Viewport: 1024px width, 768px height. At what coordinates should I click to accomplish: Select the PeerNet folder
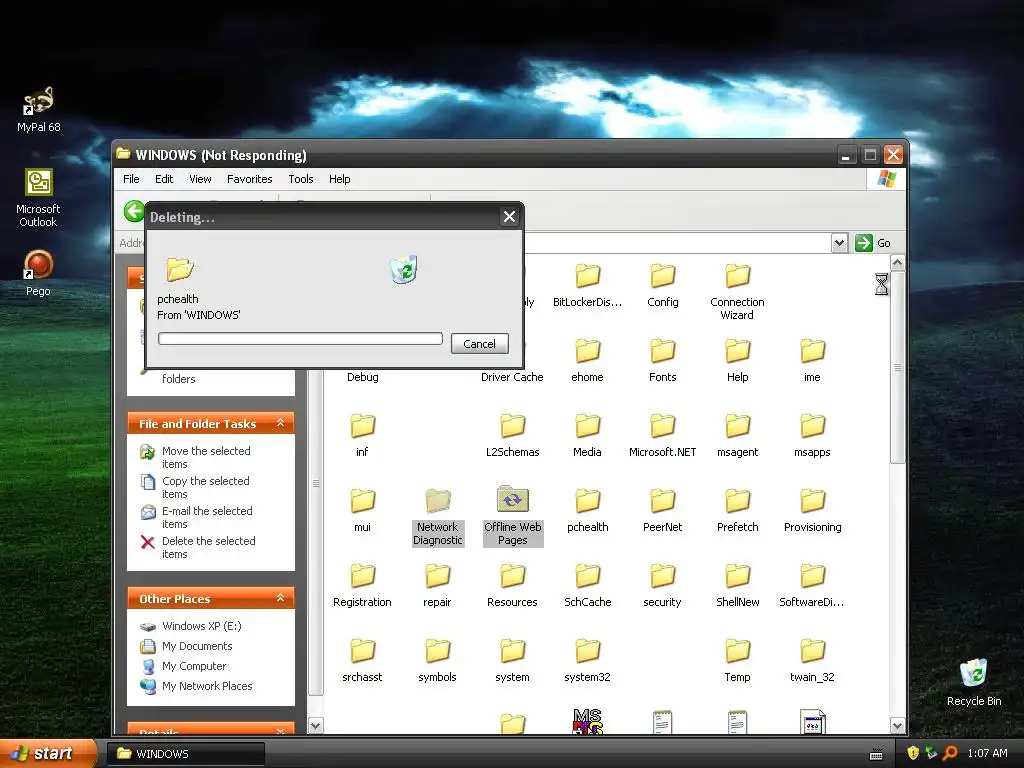pyautogui.click(x=662, y=511)
